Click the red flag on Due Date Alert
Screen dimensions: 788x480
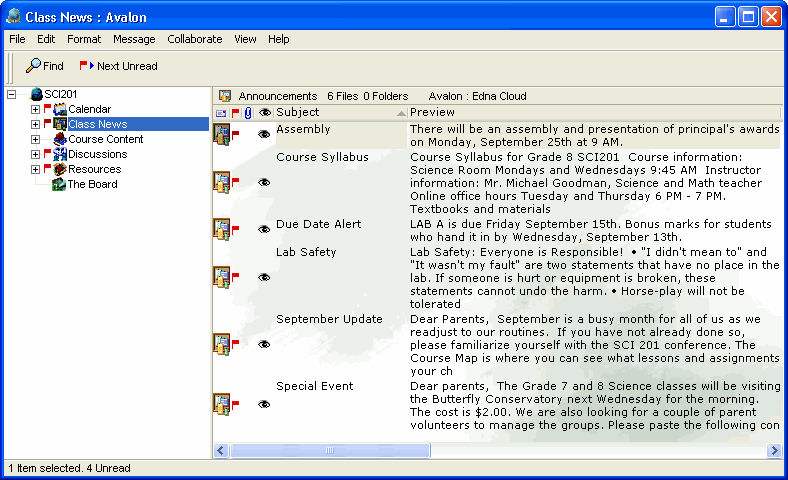[x=236, y=229]
